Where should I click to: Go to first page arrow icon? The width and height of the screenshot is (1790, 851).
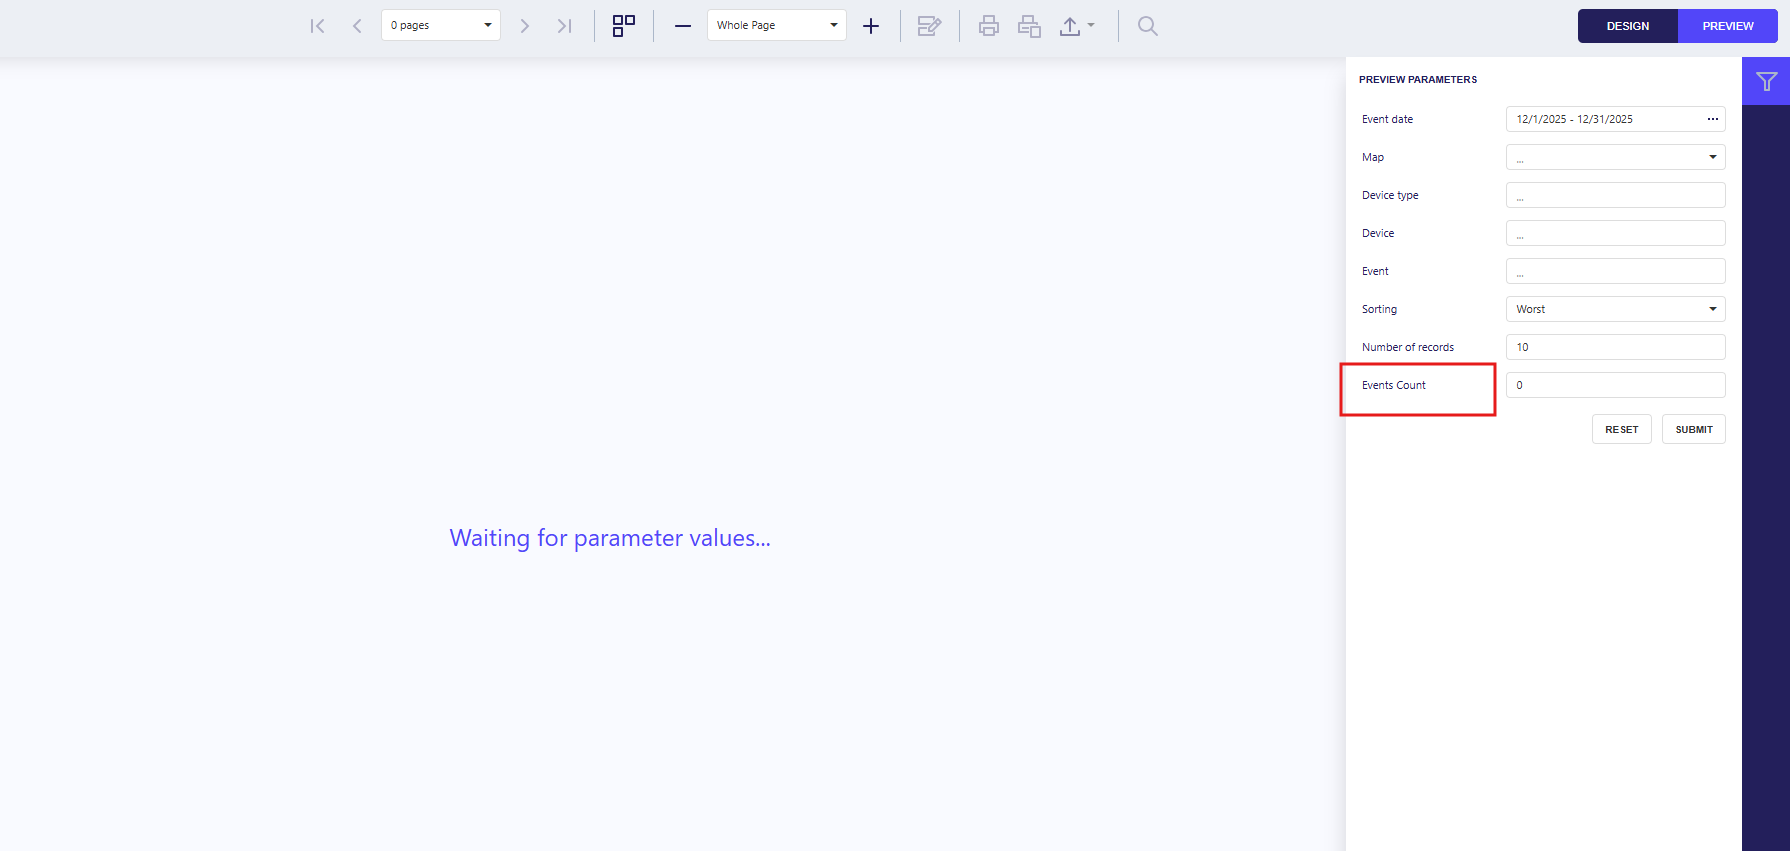point(317,26)
